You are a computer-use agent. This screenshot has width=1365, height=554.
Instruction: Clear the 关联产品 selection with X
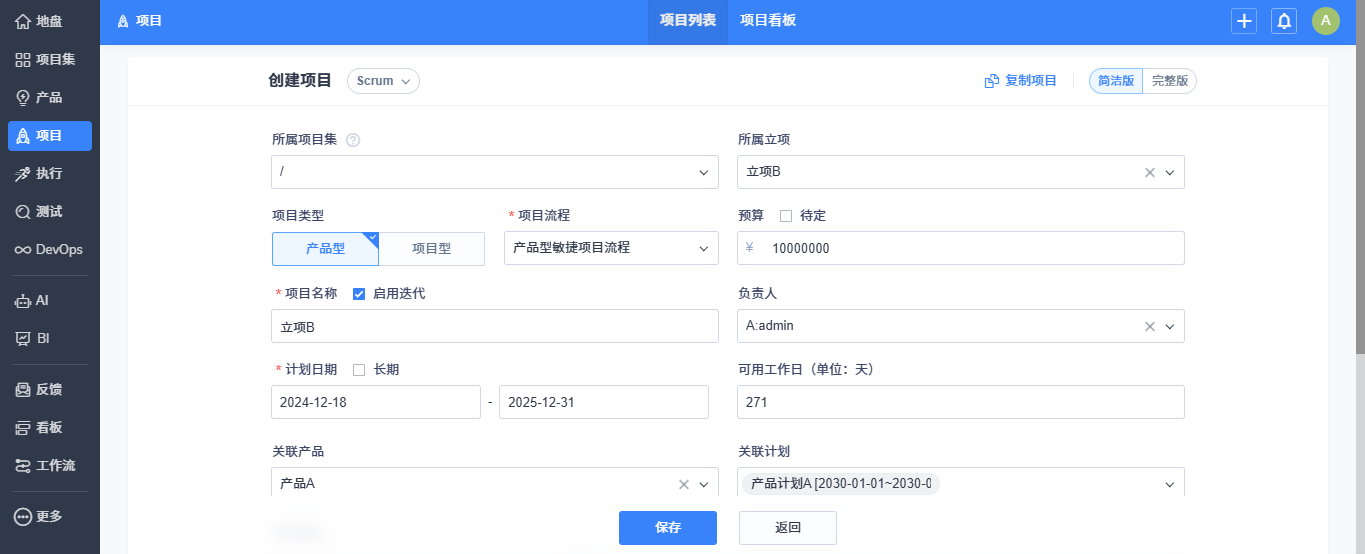684,484
